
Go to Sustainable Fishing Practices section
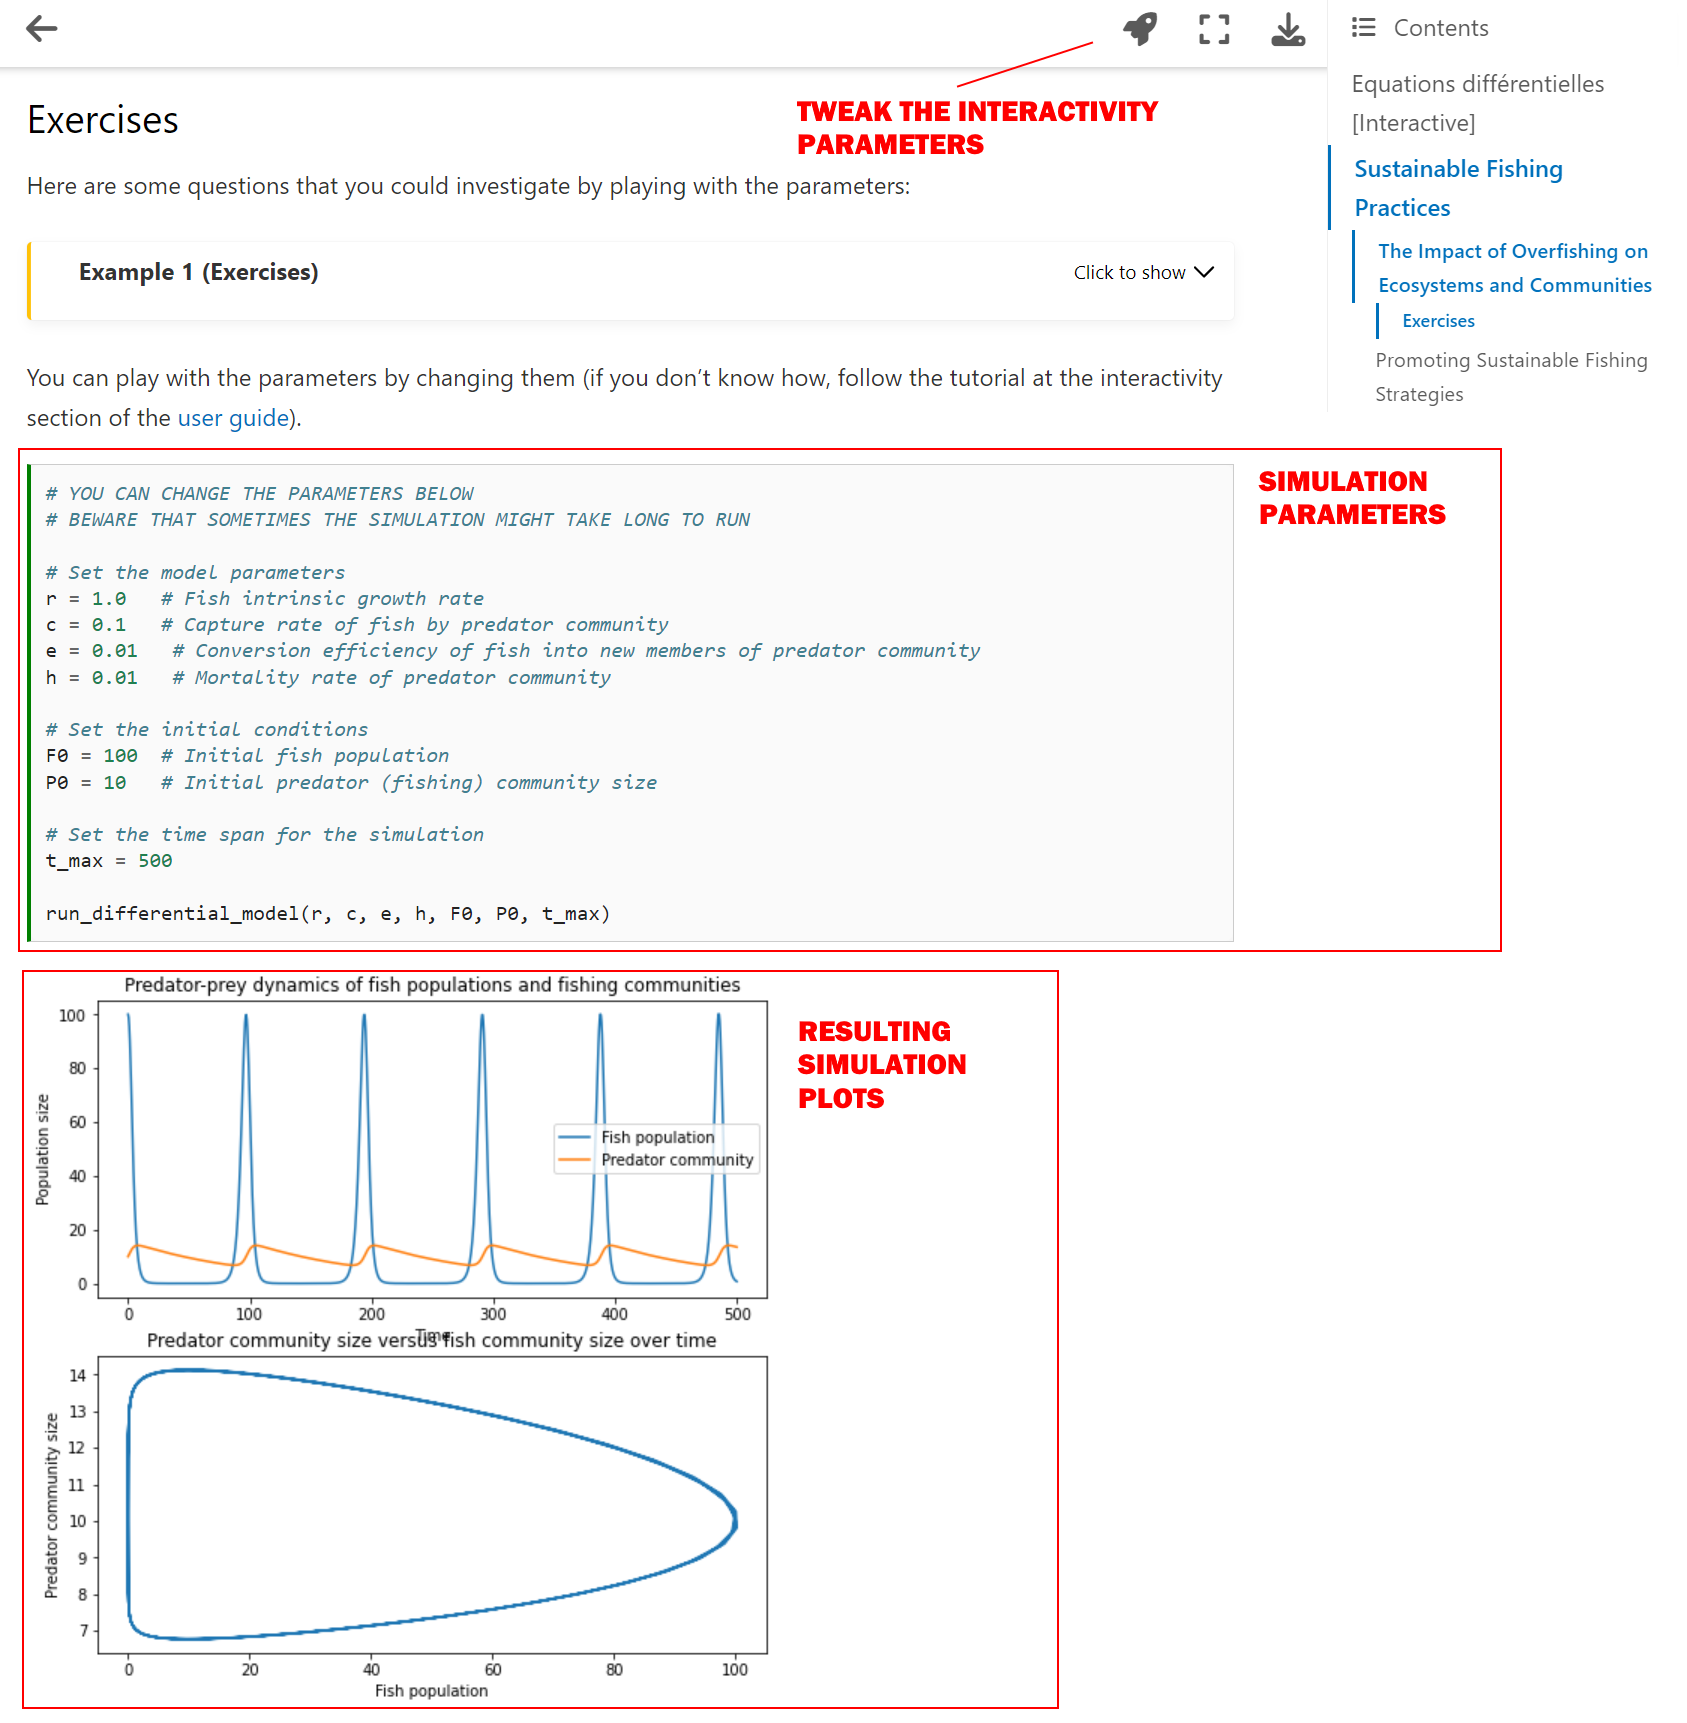pos(1457,188)
